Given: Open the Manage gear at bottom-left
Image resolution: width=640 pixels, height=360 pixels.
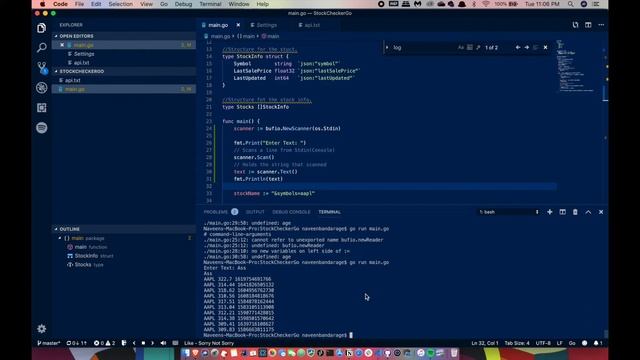Looking at the screenshot, I should 41,329.
